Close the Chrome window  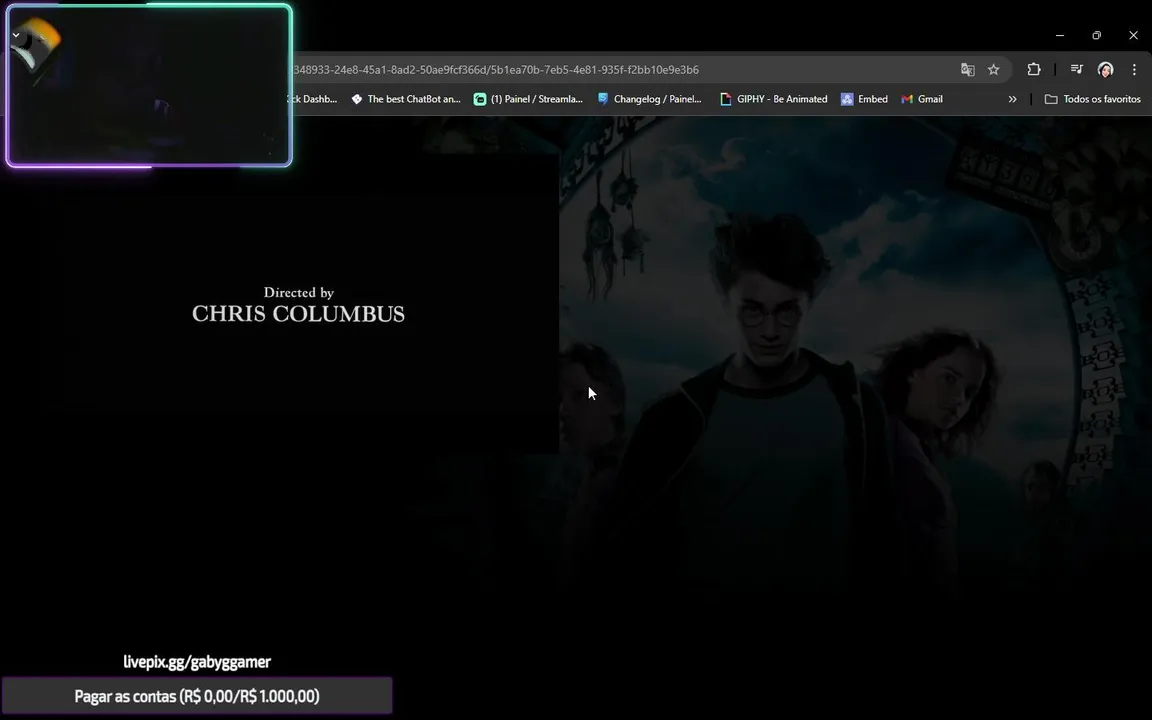coord(1133,35)
